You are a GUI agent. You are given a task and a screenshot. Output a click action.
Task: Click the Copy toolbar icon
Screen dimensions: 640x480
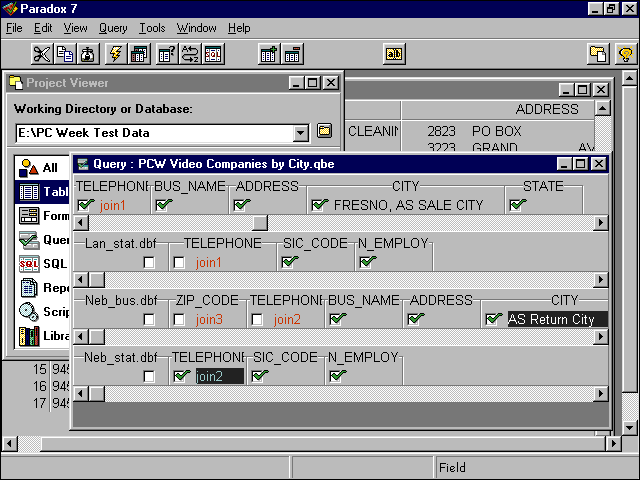(65, 54)
